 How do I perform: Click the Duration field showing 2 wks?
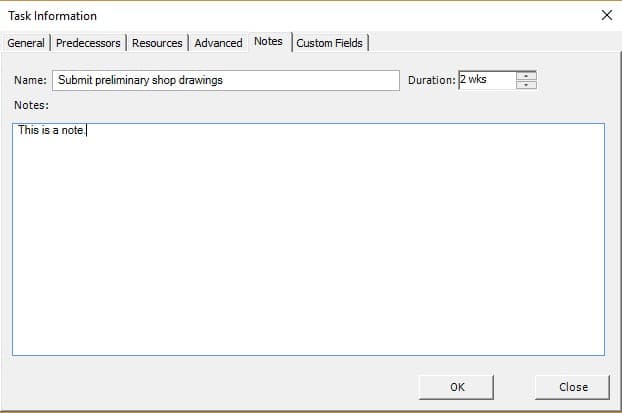pyautogui.click(x=488, y=80)
